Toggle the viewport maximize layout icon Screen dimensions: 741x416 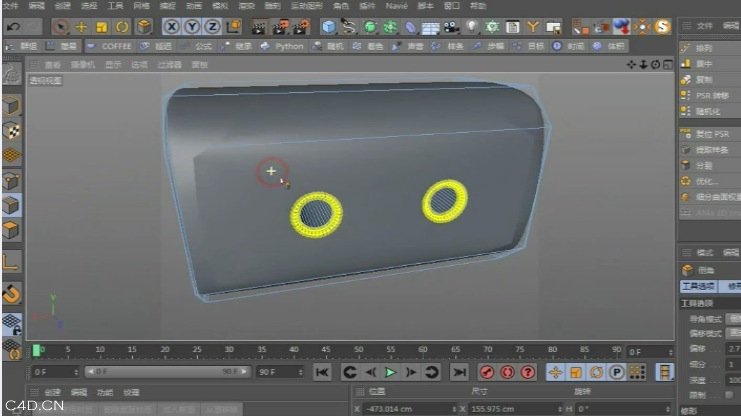click(x=667, y=65)
